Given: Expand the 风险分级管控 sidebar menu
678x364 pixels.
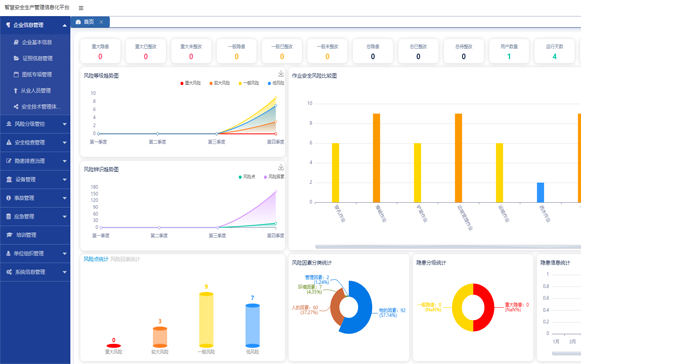Looking at the screenshot, I should pyautogui.click(x=35, y=124).
